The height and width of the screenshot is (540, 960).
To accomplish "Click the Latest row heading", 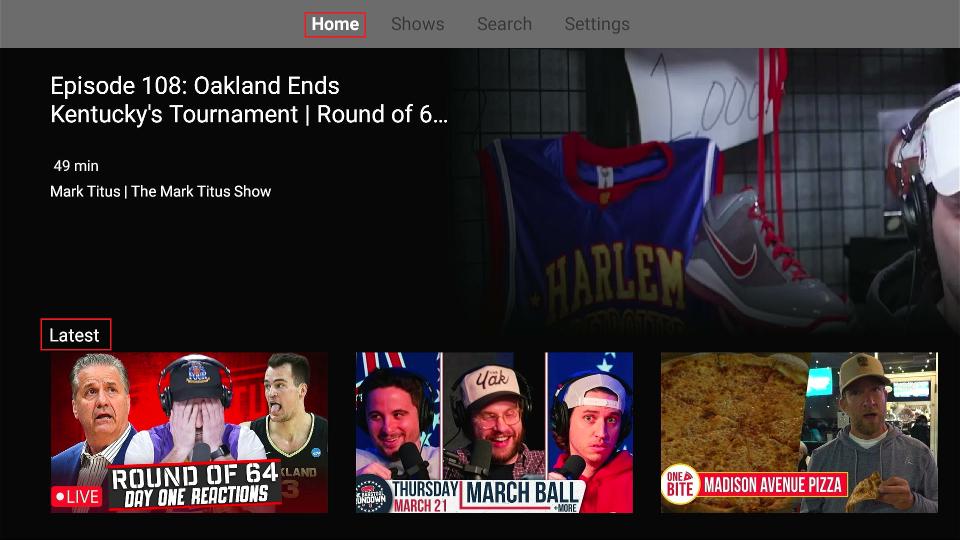I will (x=75, y=335).
